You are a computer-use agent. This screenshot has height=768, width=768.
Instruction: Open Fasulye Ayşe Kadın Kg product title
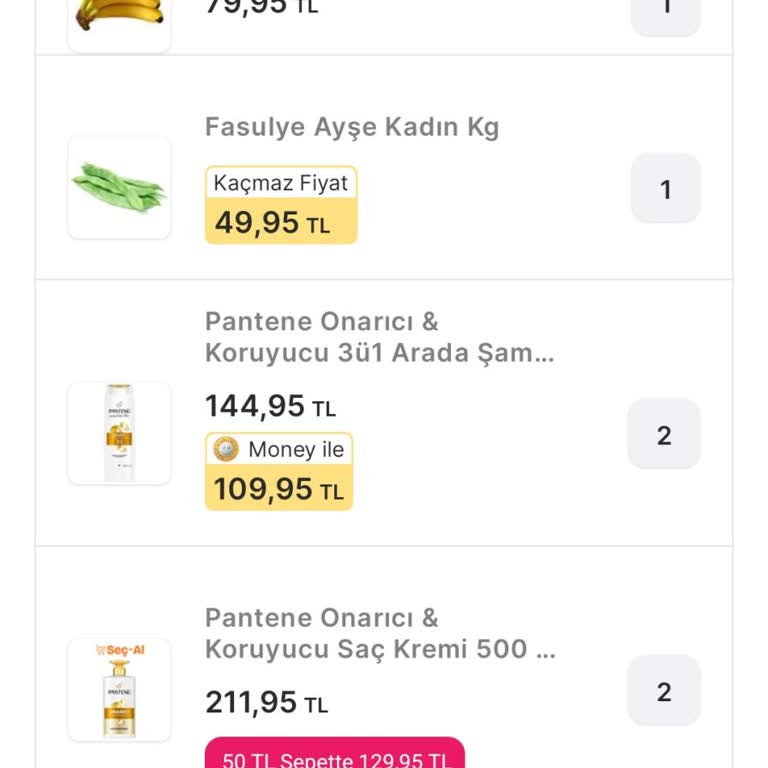pos(352,127)
